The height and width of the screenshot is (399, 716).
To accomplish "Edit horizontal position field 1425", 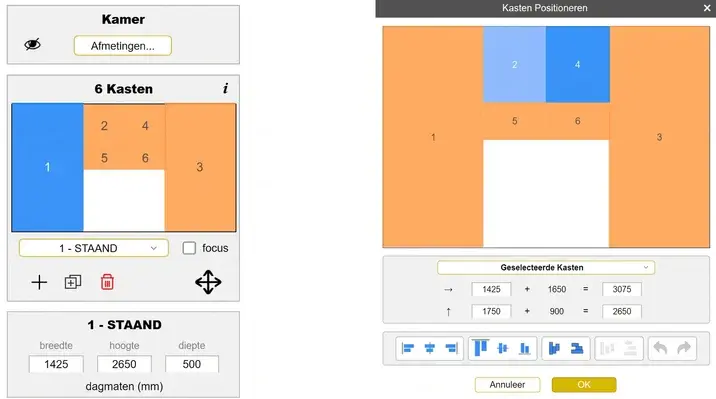I will 491,289.
